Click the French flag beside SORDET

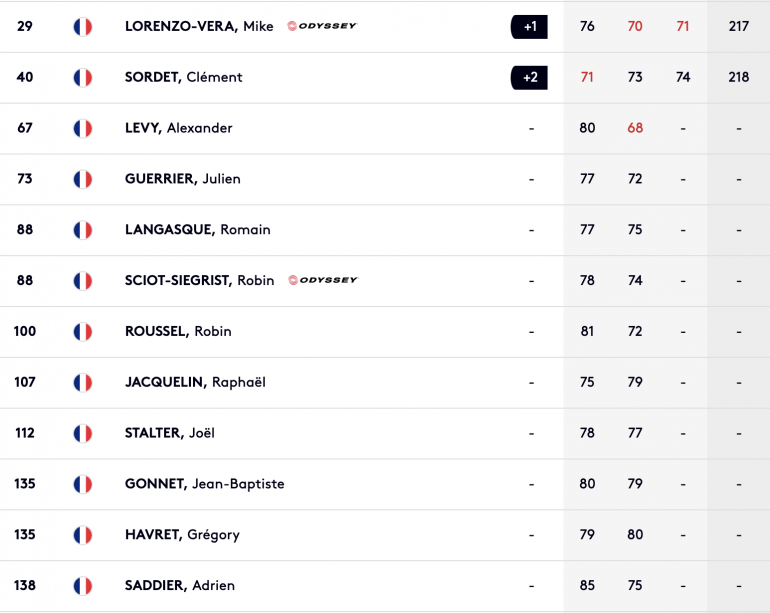tap(82, 78)
